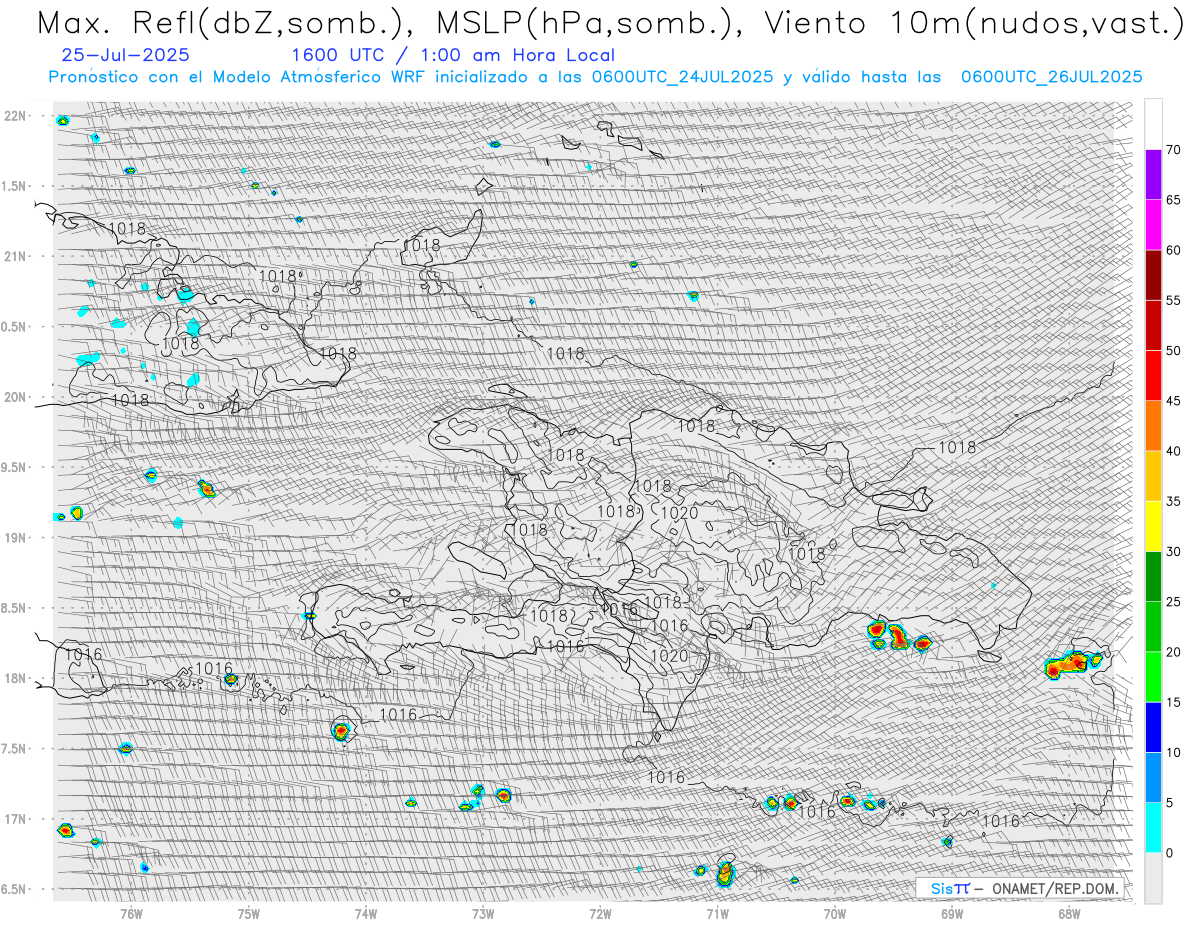The image size is (1200, 927).
Task: Click the '55' colorbar tick label
Action: point(1174,300)
